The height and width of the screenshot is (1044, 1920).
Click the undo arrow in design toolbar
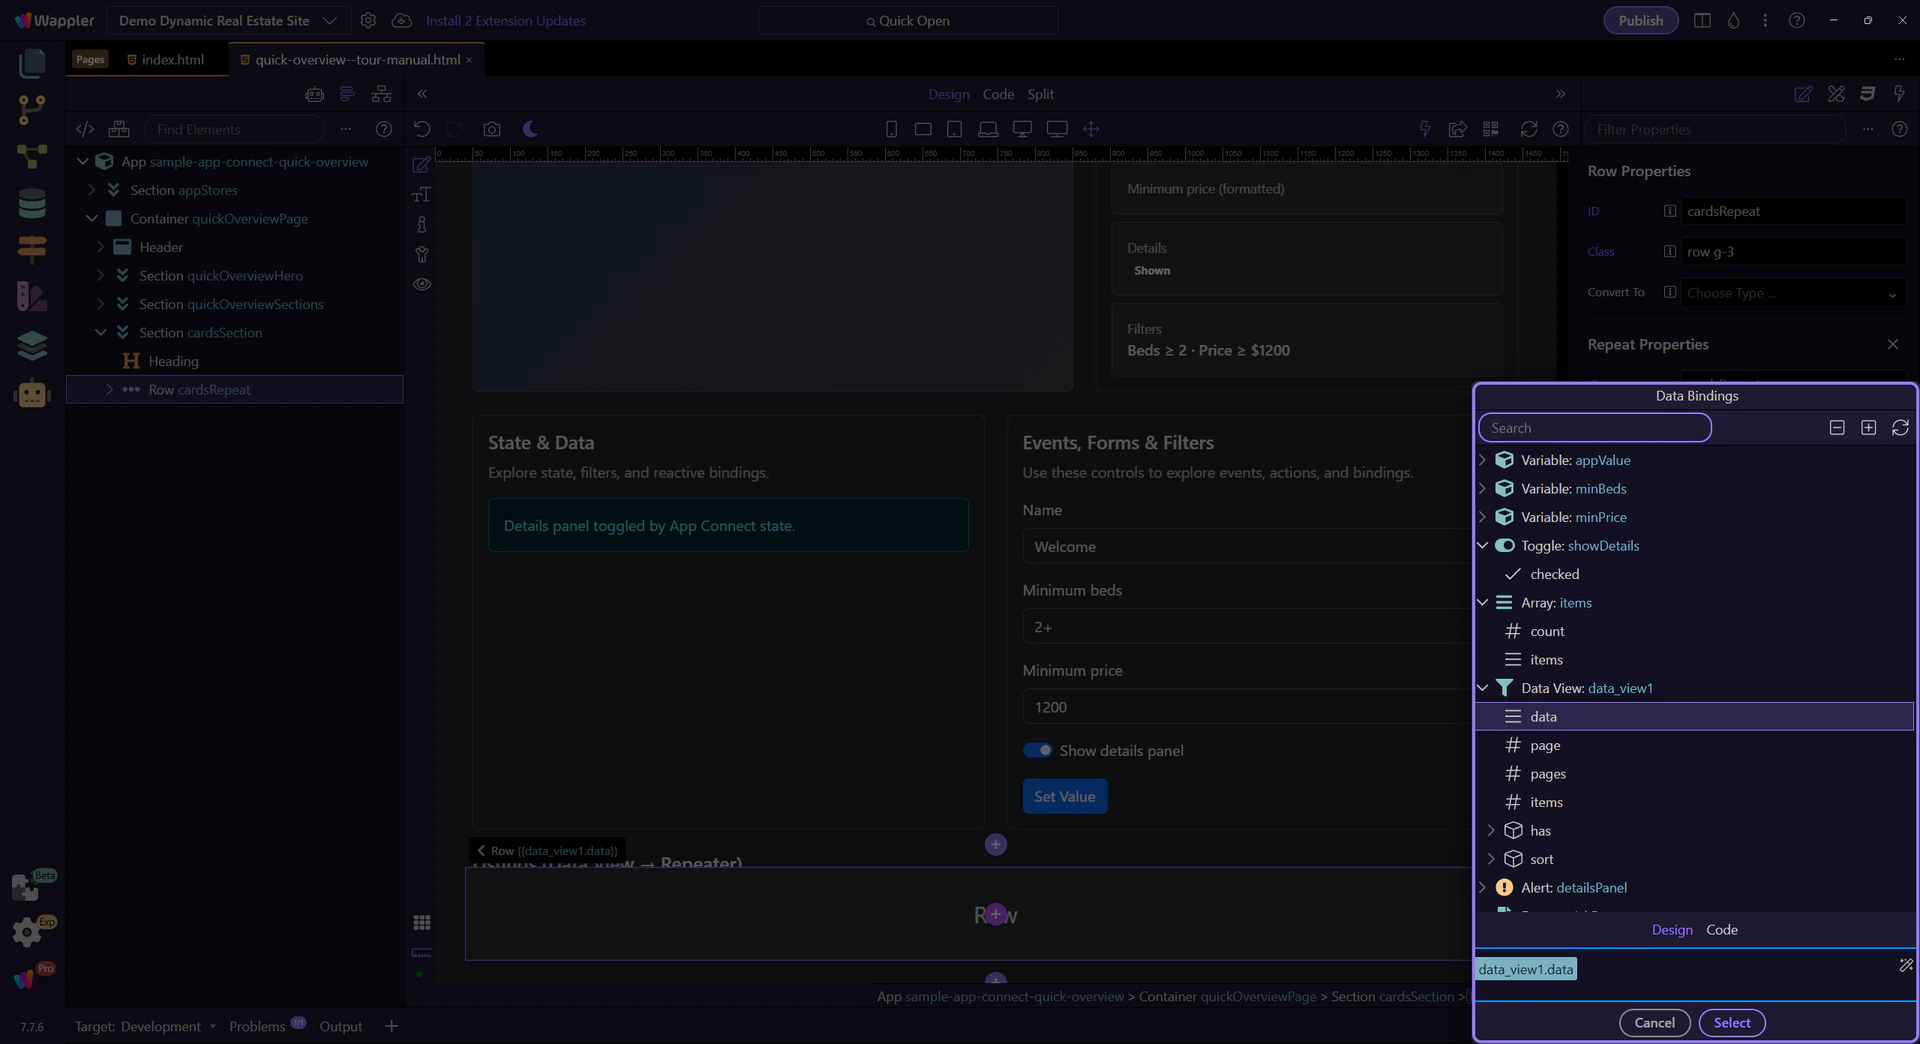click(x=422, y=129)
